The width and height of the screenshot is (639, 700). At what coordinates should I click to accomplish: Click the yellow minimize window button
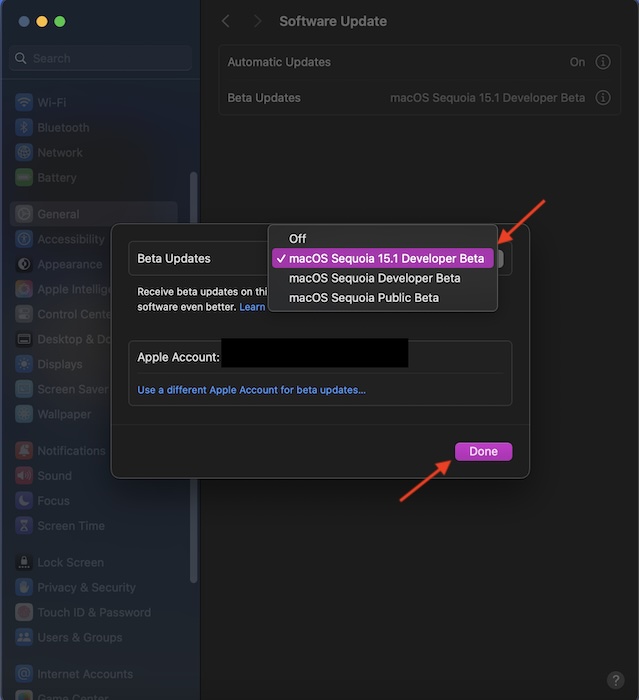pyautogui.click(x=42, y=21)
